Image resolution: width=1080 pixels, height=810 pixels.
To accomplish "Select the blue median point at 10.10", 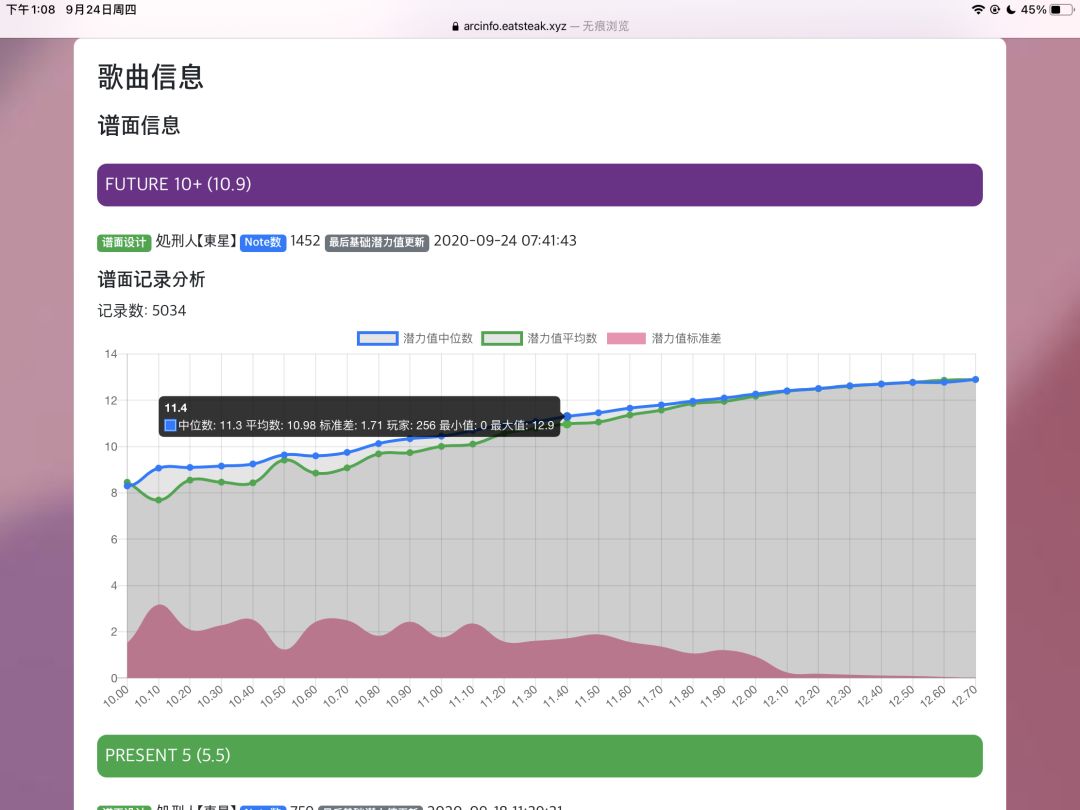I will pos(158,468).
